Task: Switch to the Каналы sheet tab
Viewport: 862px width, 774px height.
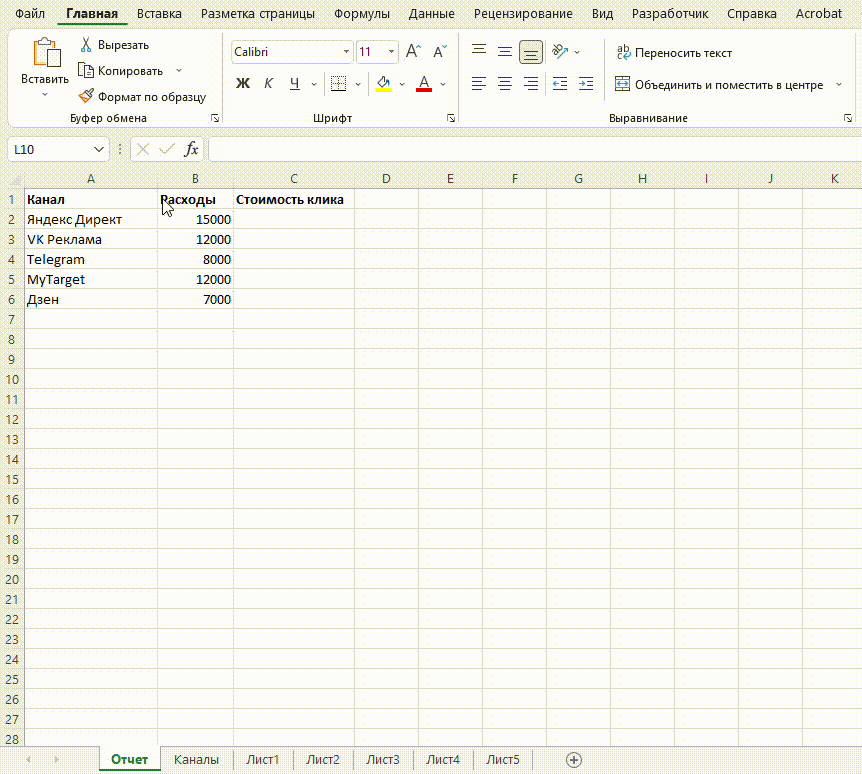Action: pos(196,760)
